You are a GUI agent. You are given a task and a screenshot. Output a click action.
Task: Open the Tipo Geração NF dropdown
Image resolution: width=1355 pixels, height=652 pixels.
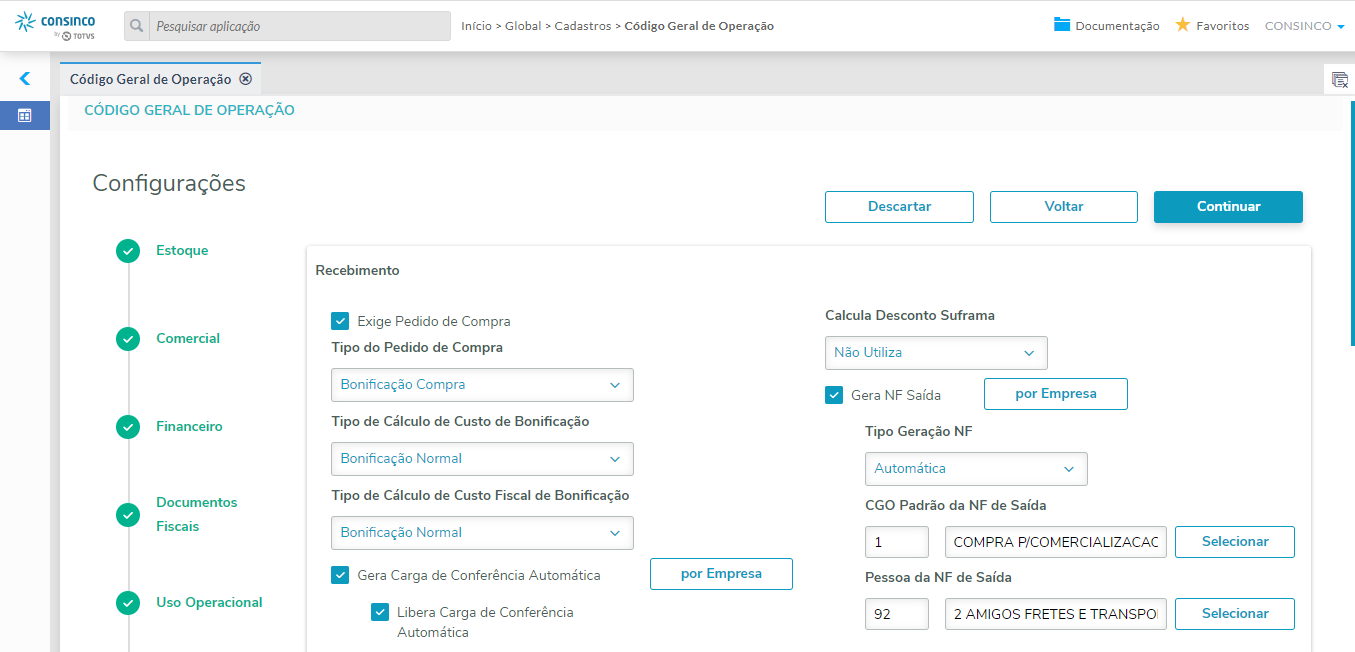click(975, 469)
